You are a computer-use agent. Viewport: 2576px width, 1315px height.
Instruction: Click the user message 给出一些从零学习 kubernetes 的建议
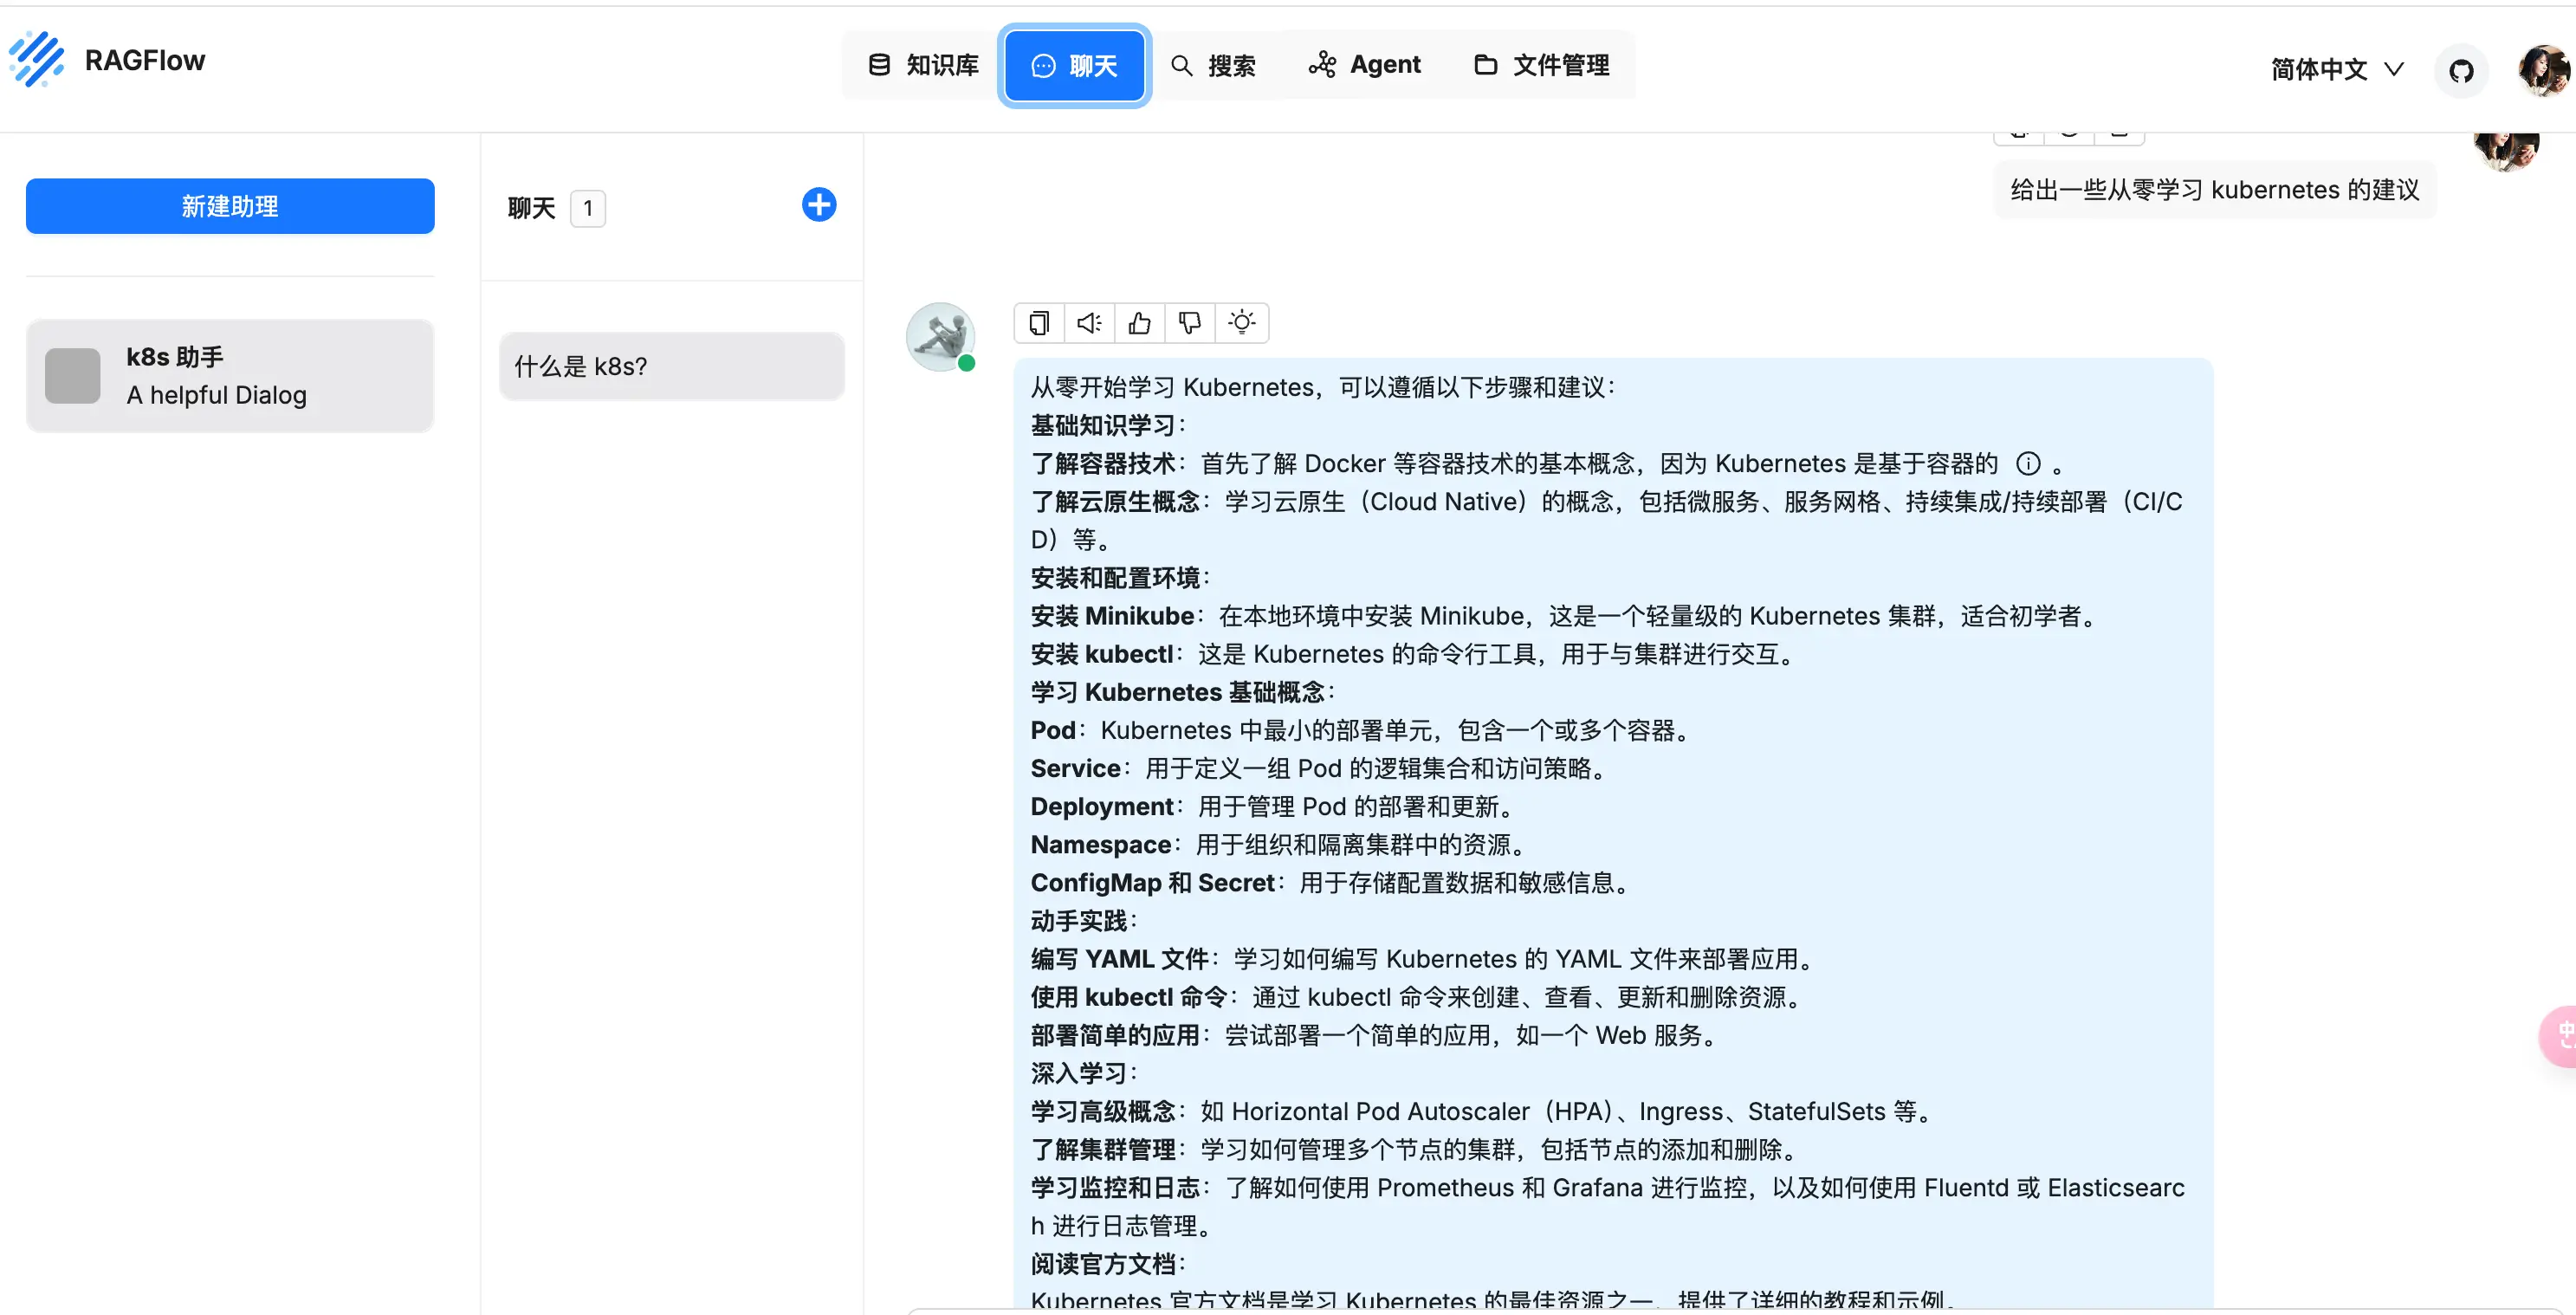click(x=2215, y=190)
